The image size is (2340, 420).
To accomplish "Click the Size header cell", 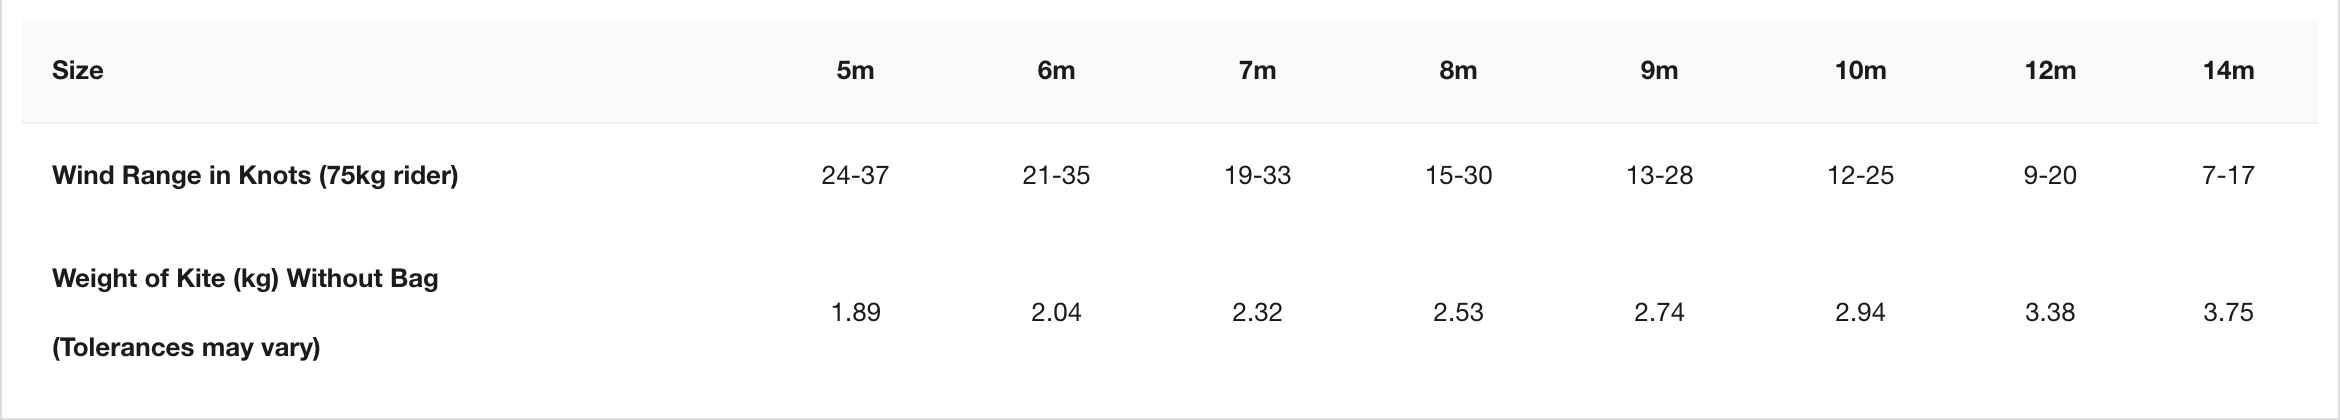I will pyautogui.click(x=78, y=71).
